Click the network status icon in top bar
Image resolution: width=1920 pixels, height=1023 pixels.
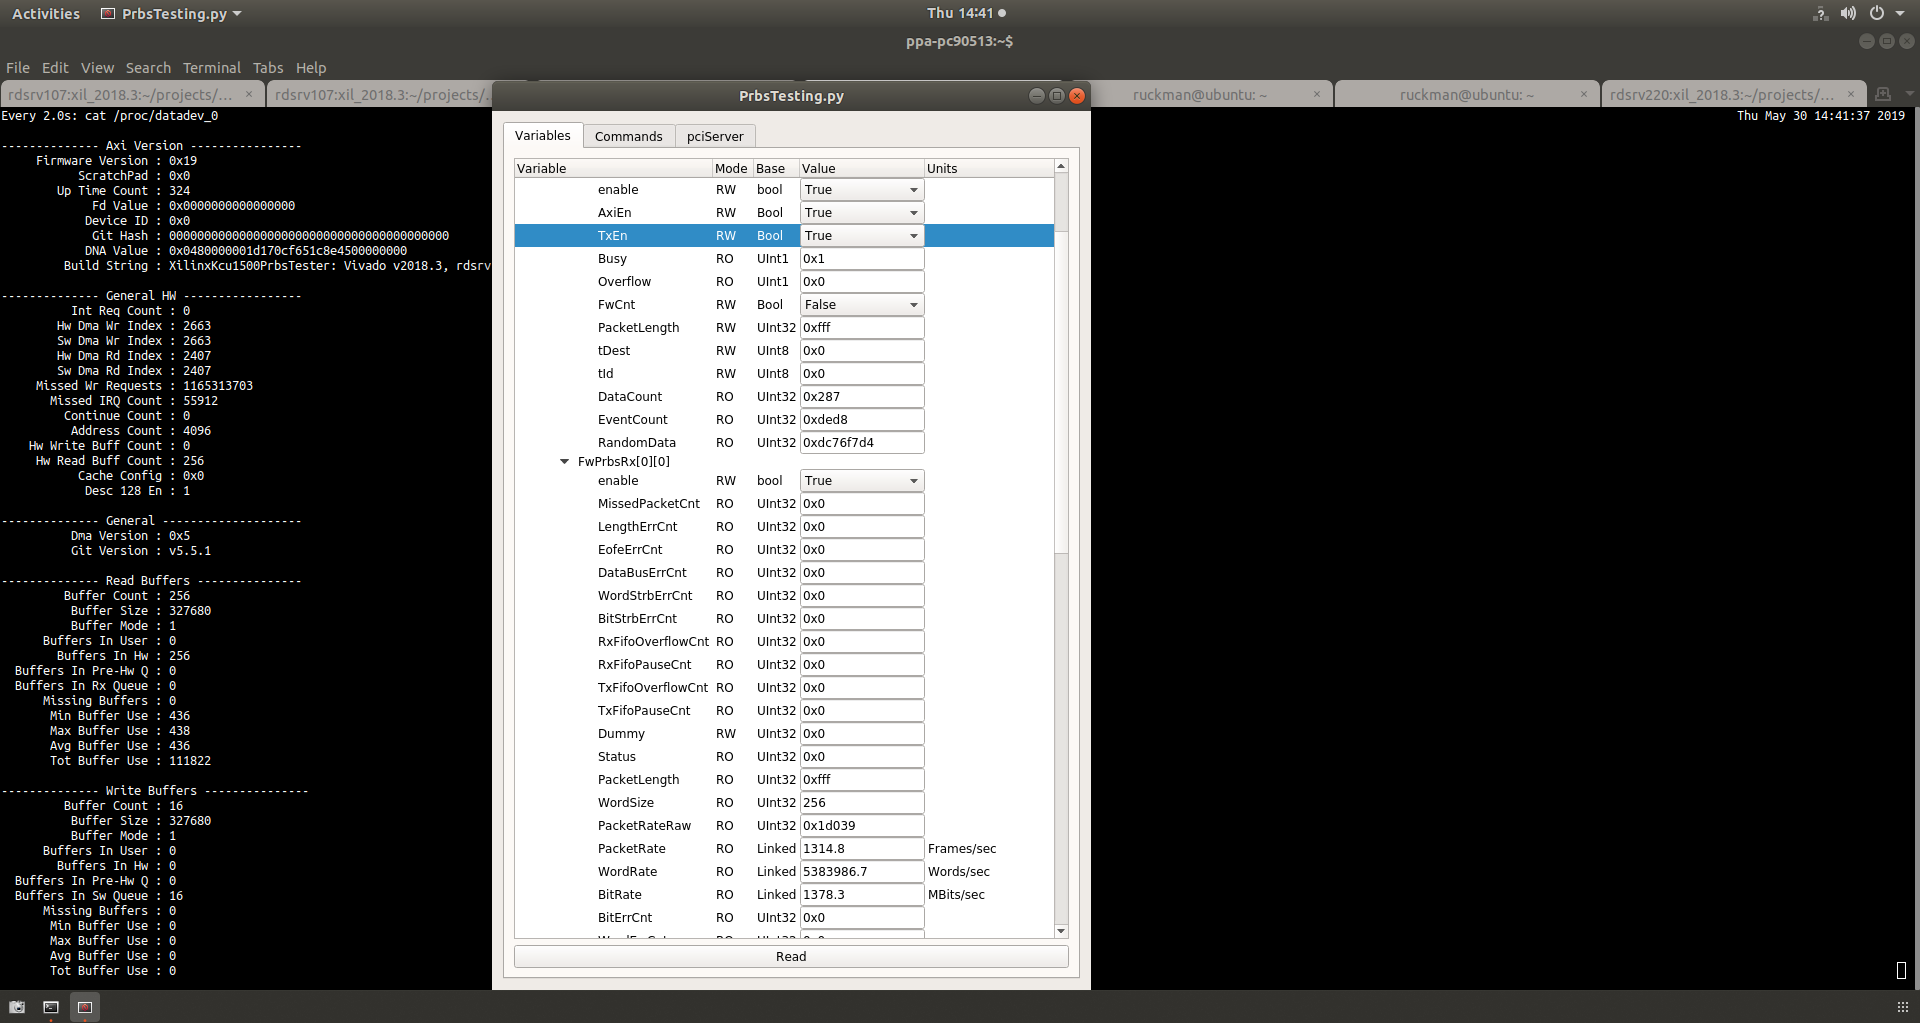pos(1820,13)
